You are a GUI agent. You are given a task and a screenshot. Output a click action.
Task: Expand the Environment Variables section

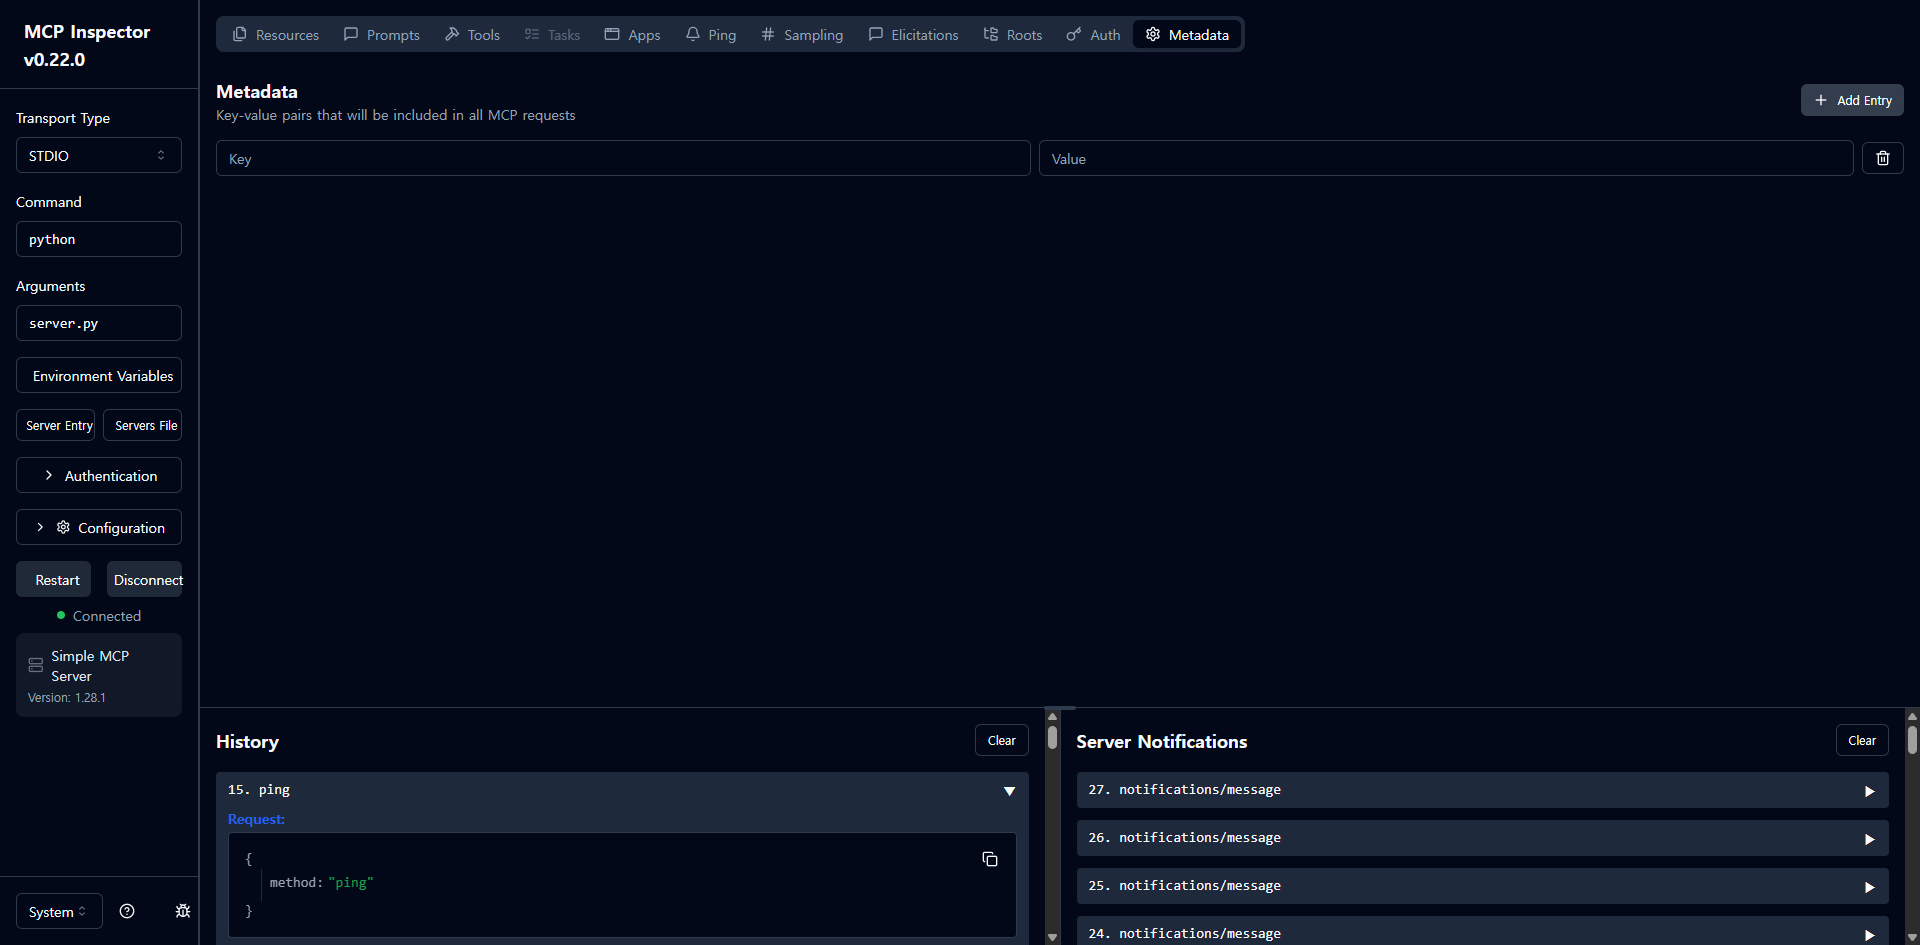click(98, 375)
